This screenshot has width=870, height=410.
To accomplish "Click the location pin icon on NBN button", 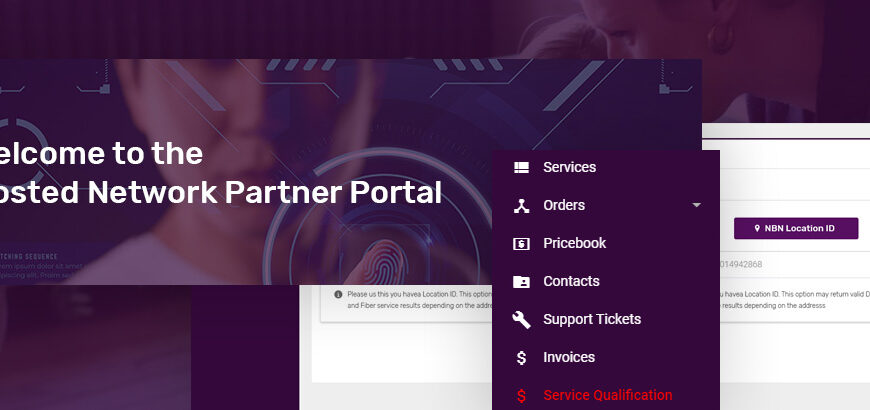I will tap(757, 229).
